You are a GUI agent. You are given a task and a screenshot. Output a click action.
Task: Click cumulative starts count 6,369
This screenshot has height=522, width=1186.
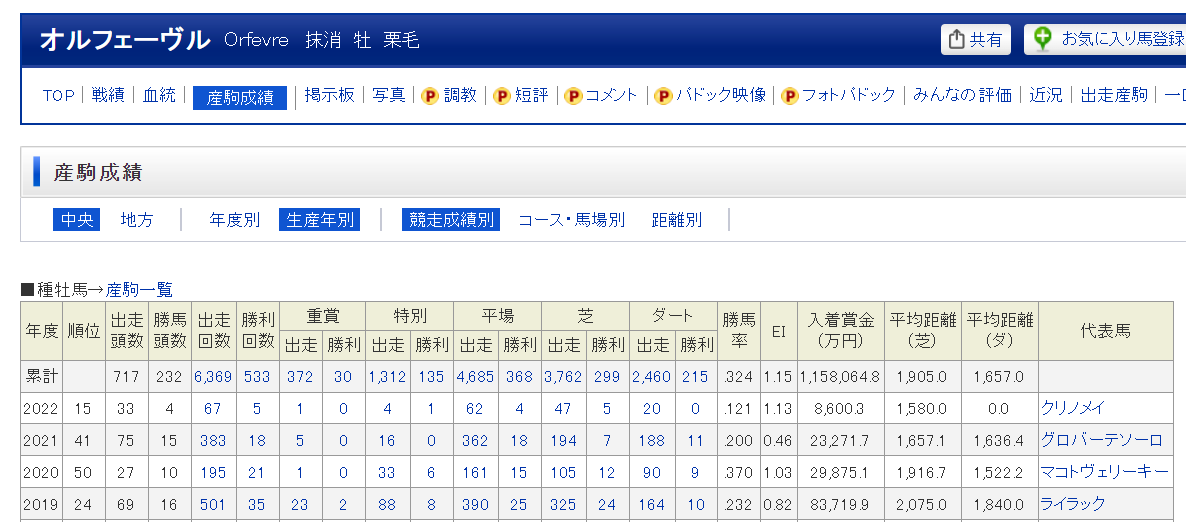pos(214,377)
